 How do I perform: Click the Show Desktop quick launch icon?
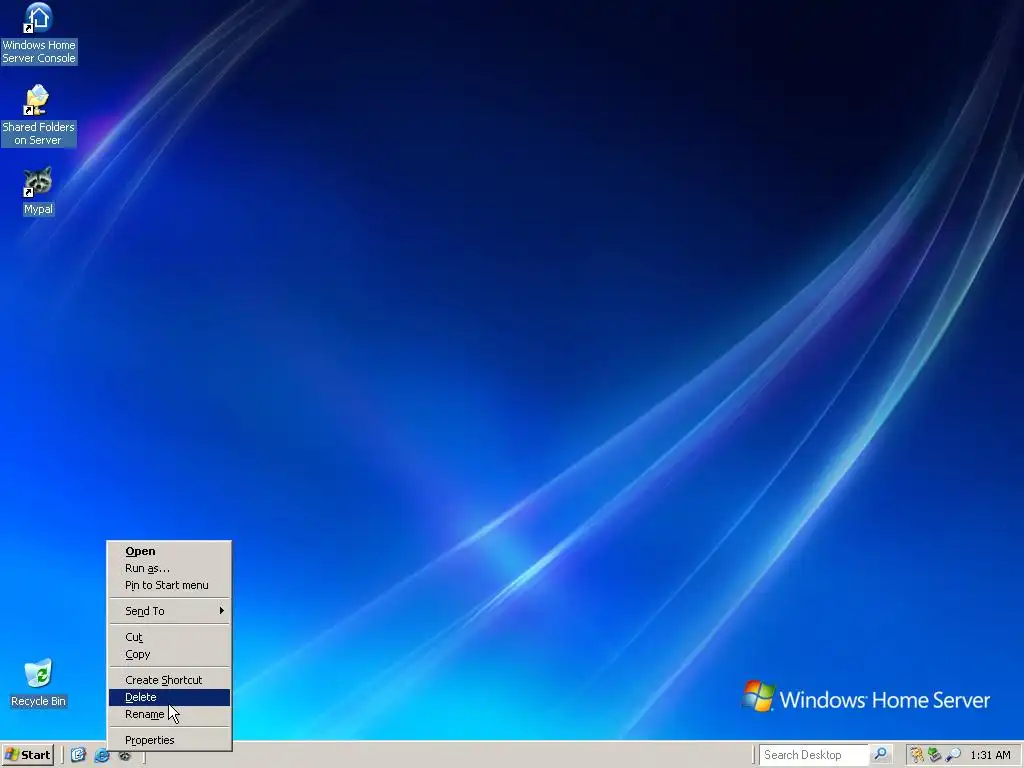(x=78, y=755)
